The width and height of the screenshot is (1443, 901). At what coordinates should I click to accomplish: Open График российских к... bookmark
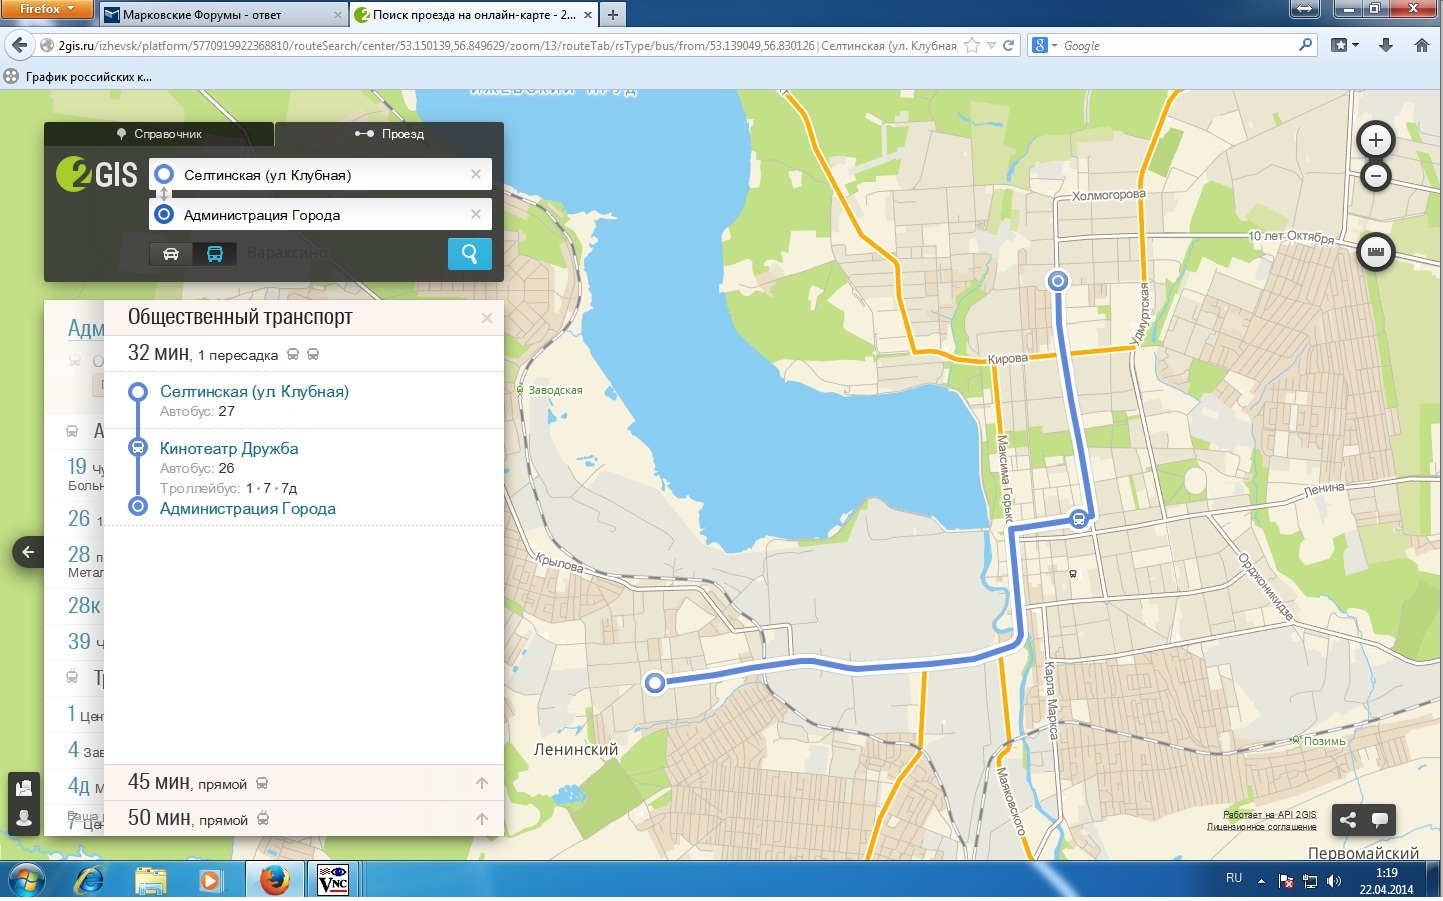coord(78,76)
